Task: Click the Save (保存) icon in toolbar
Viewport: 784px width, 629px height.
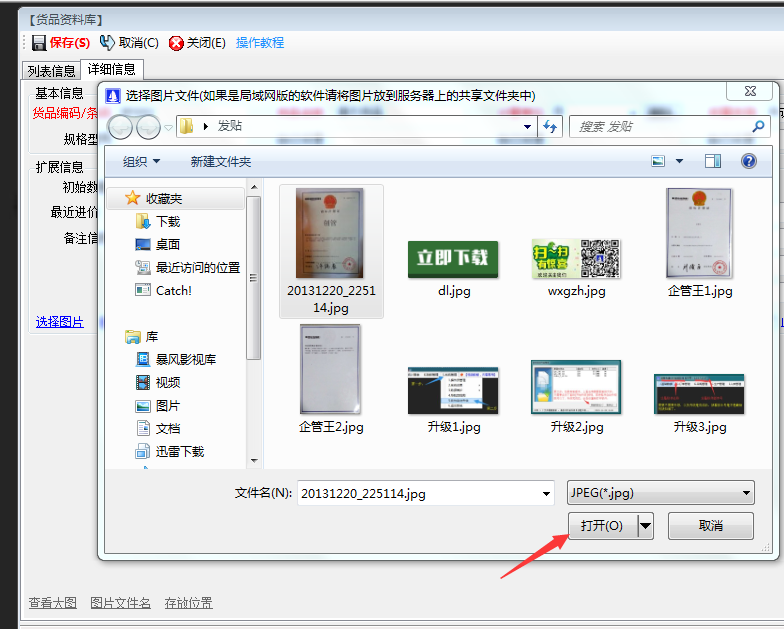Action: [x=39, y=43]
